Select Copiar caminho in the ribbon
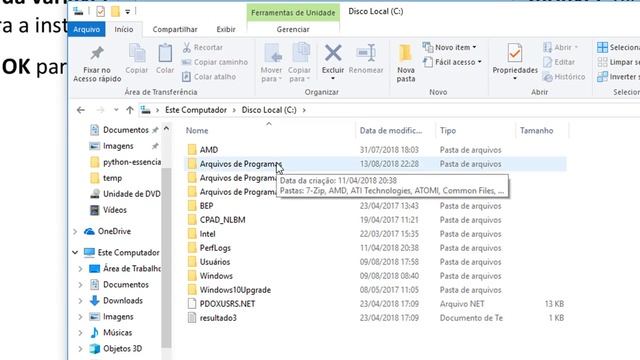 coord(215,62)
